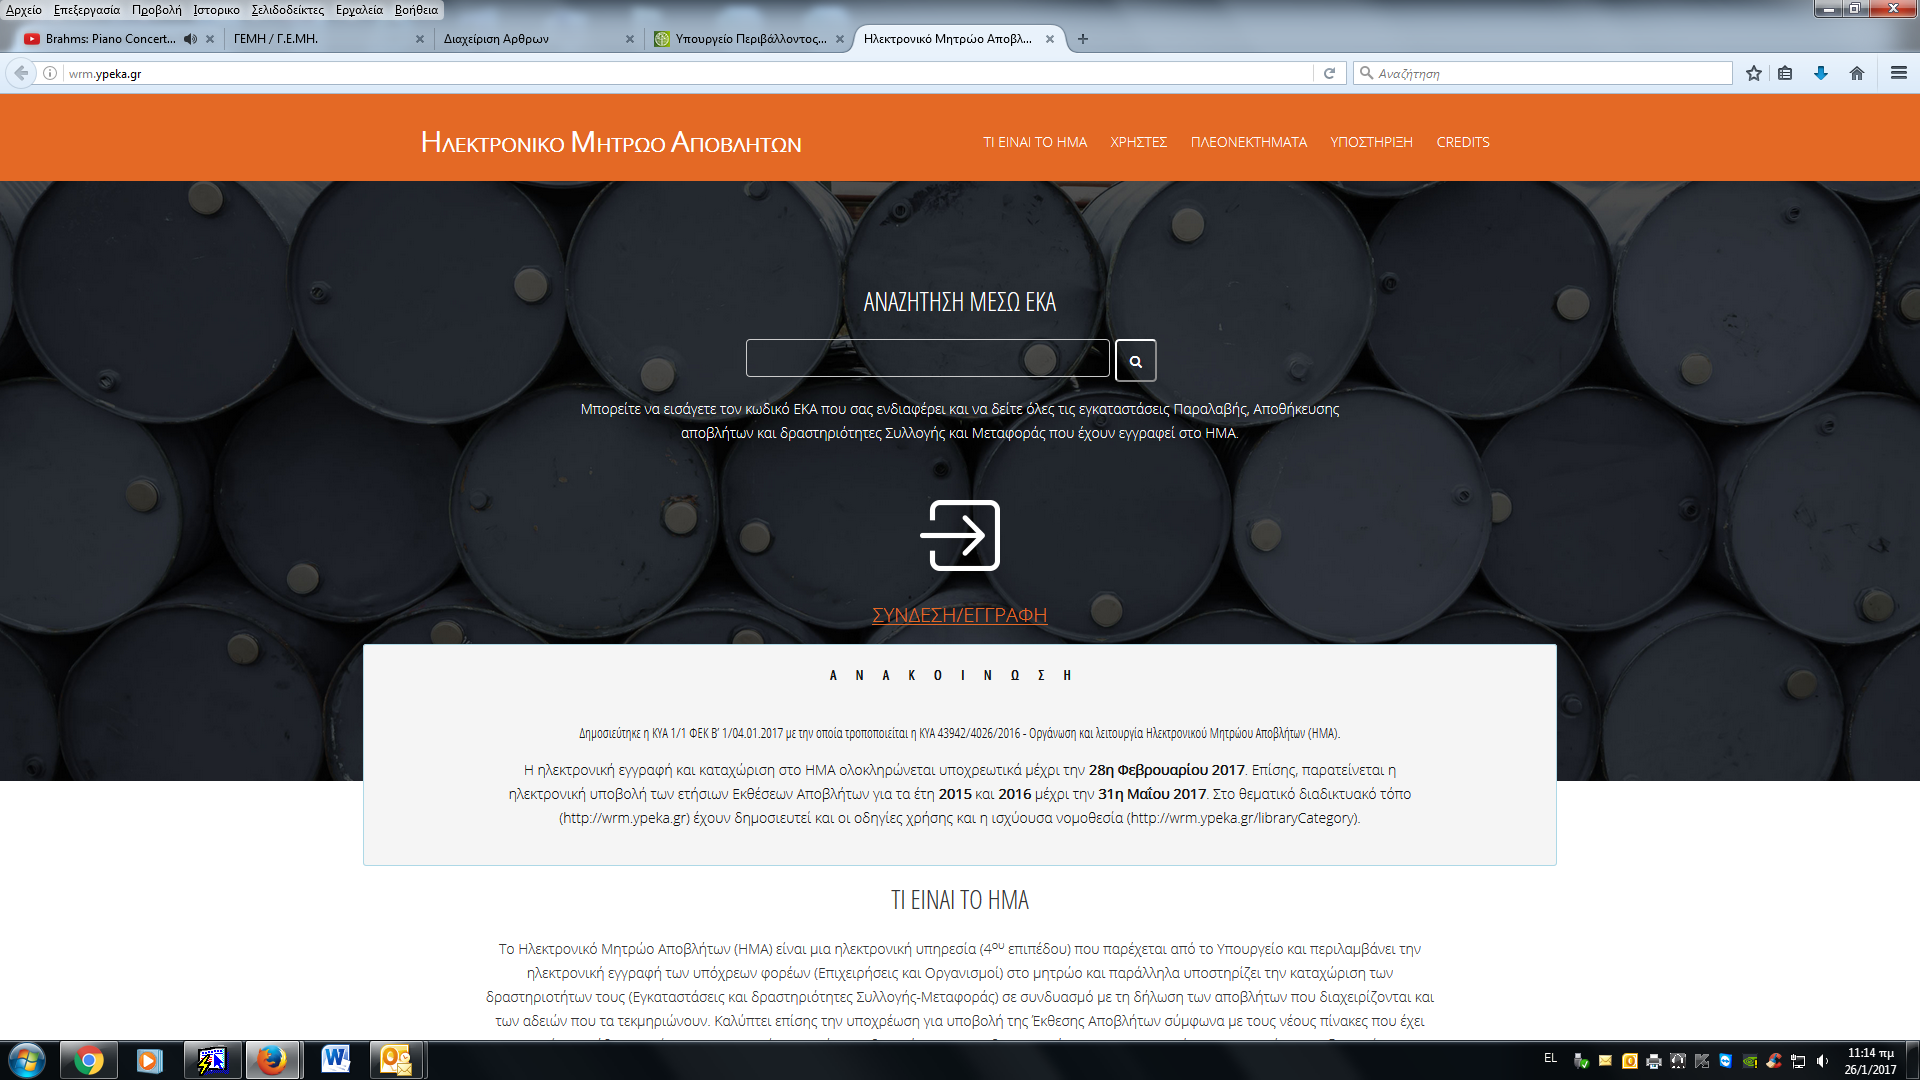Open Microsoft Word from the taskbar
Image resolution: width=1920 pixels, height=1080 pixels.
click(336, 1060)
